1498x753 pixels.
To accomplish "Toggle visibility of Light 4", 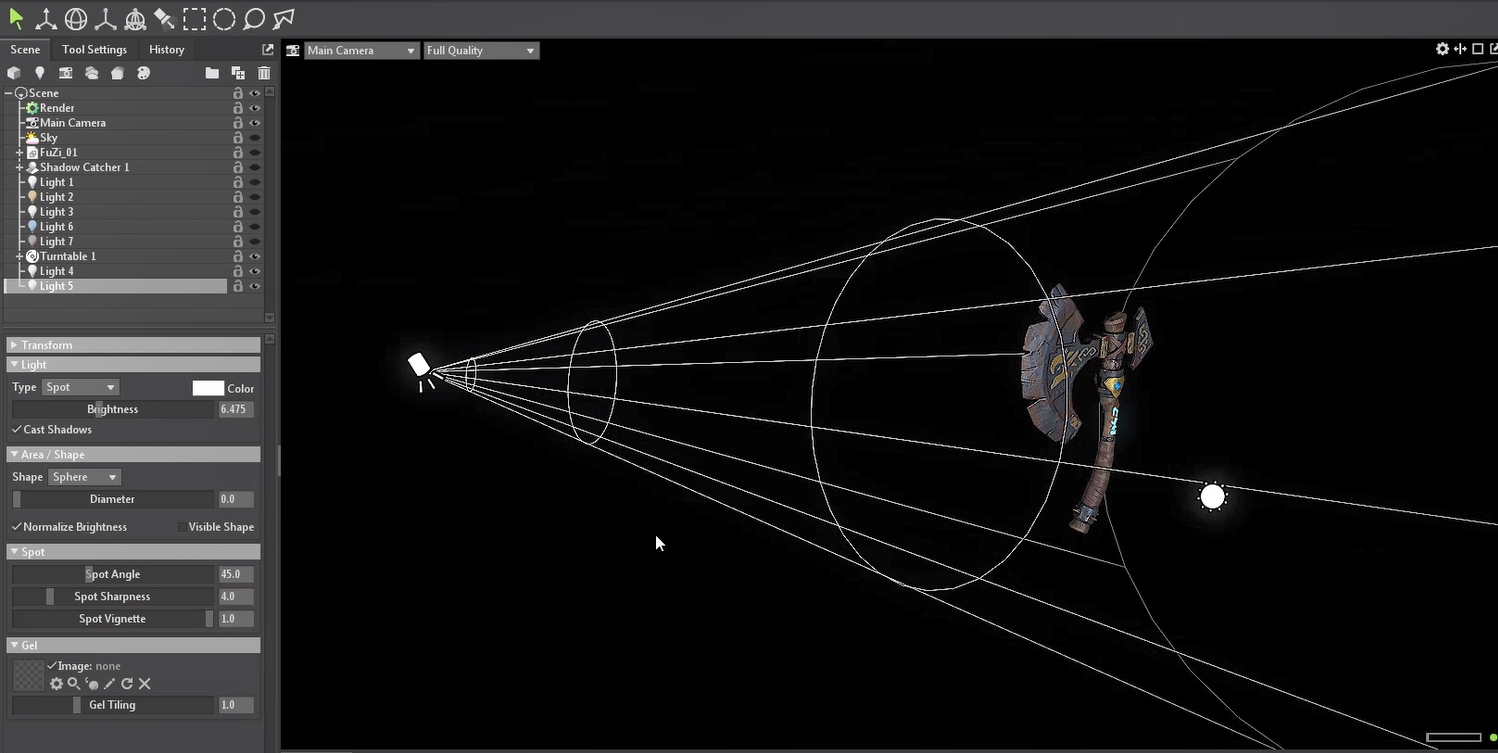I will point(255,271).
